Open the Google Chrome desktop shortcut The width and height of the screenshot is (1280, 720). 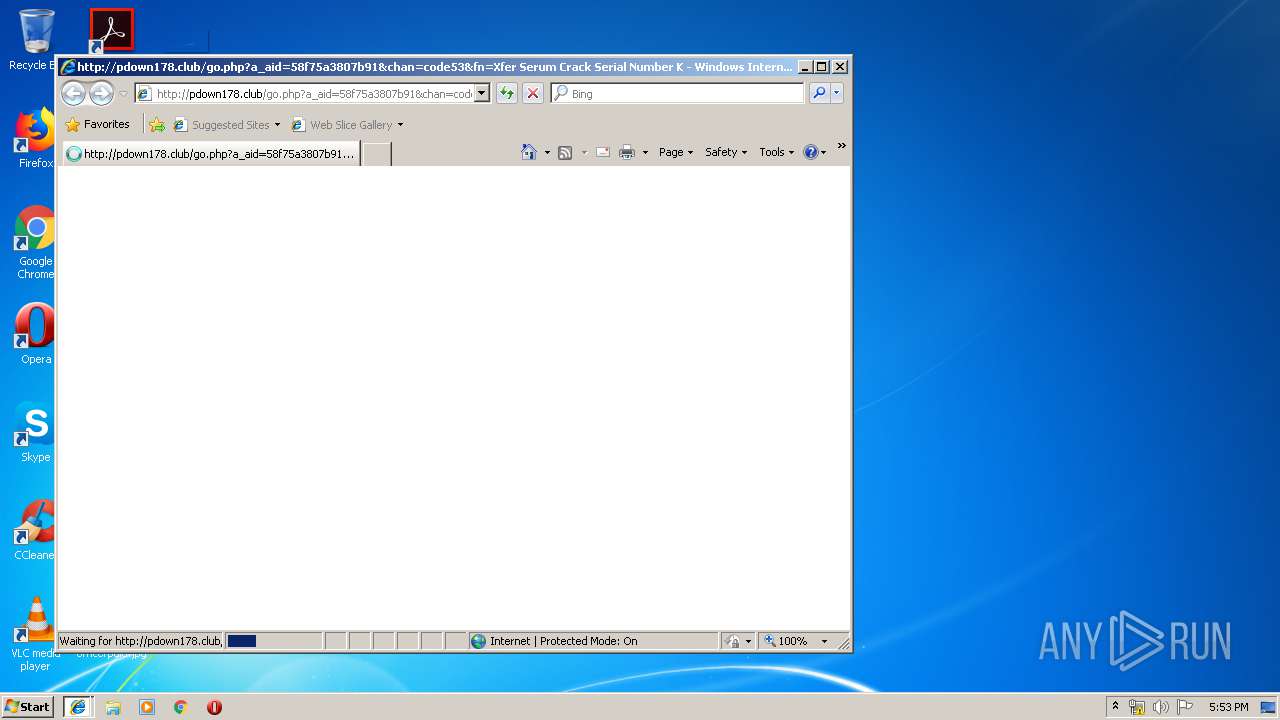35,243
